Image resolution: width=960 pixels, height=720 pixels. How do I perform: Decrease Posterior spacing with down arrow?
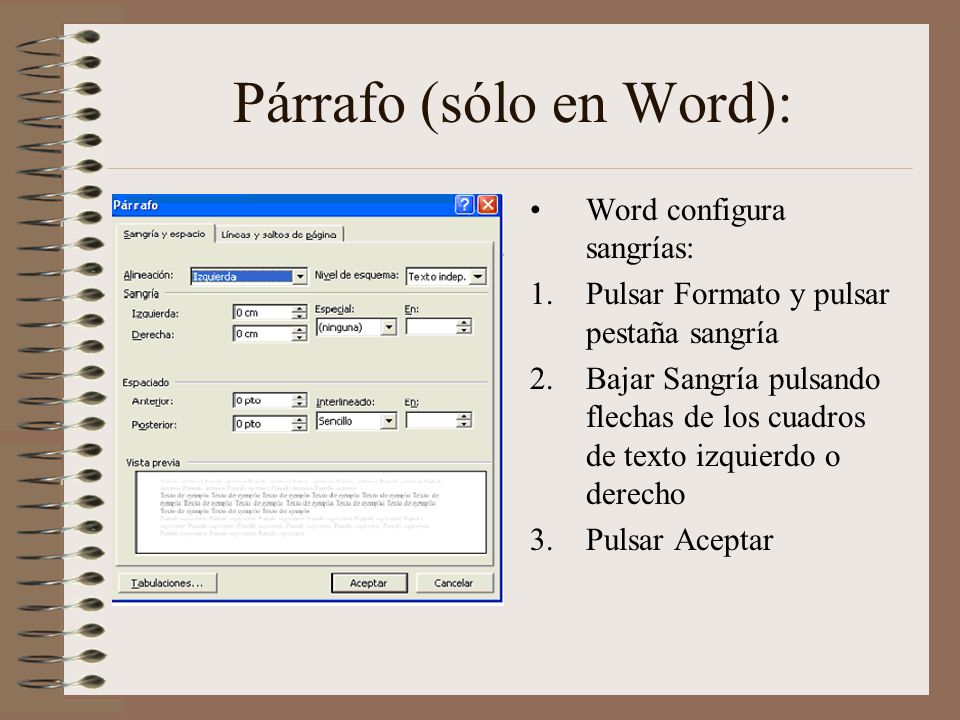pos(299,428)
